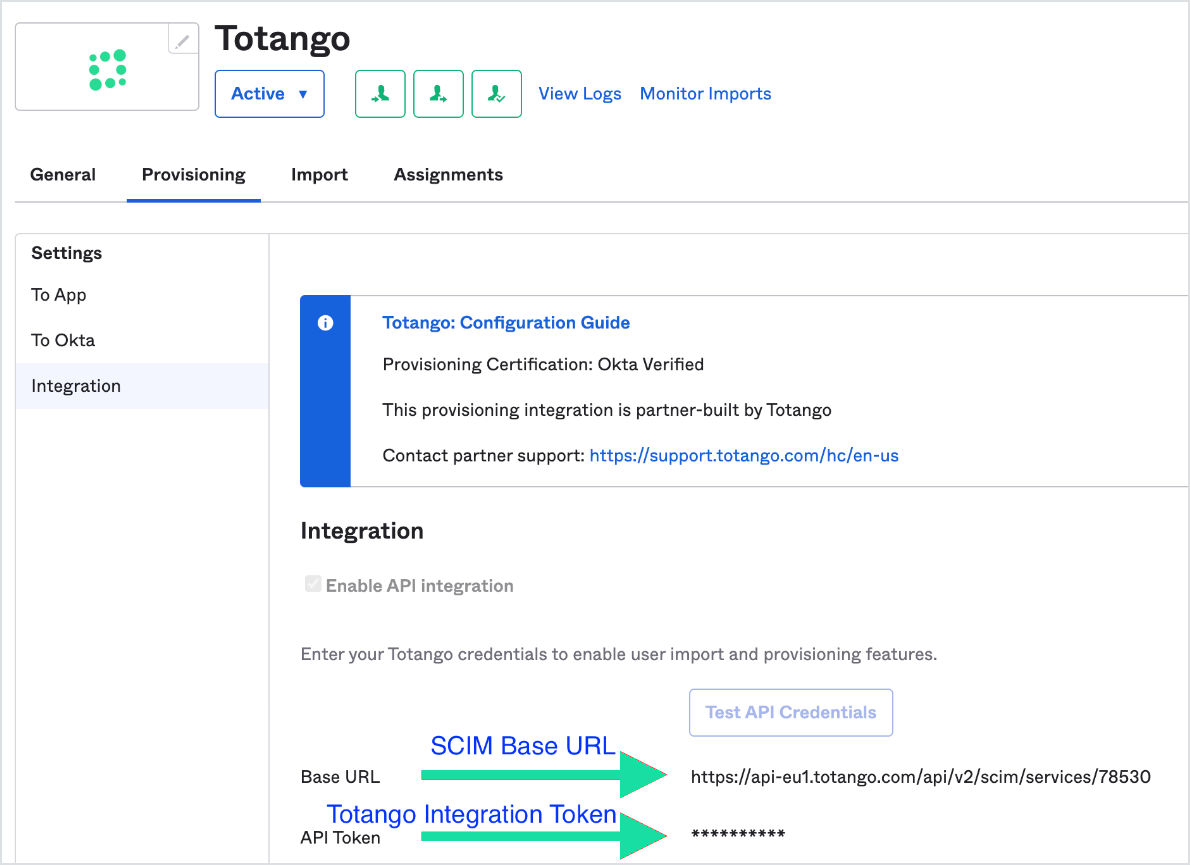
Task: Toggle the Enable API integration checkbox
Action: (x=313, y=584)
